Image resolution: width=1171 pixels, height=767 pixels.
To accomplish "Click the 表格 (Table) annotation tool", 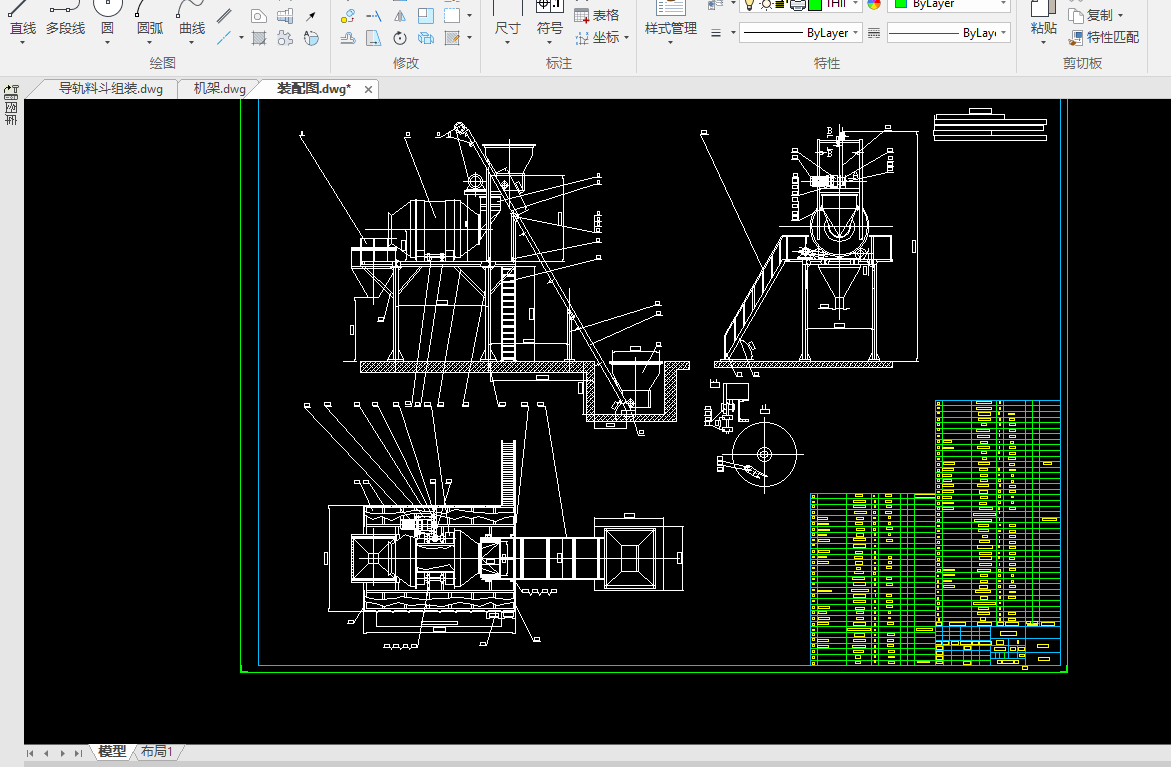I will [x=597, y=15].
